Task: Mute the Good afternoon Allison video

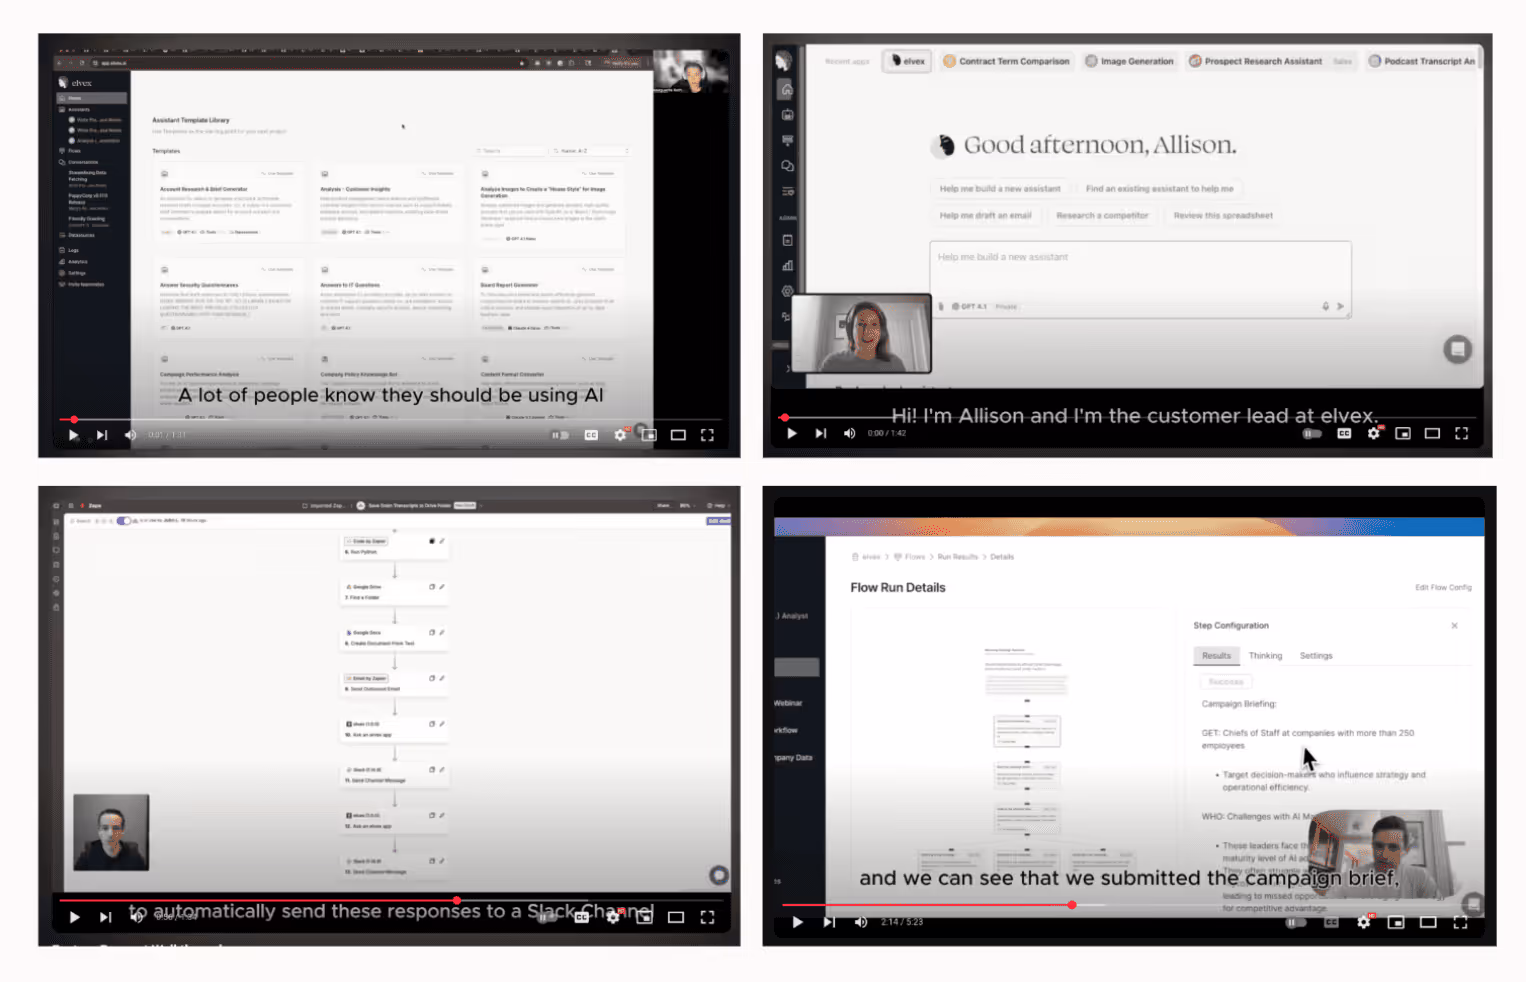Action: [849, 433]
